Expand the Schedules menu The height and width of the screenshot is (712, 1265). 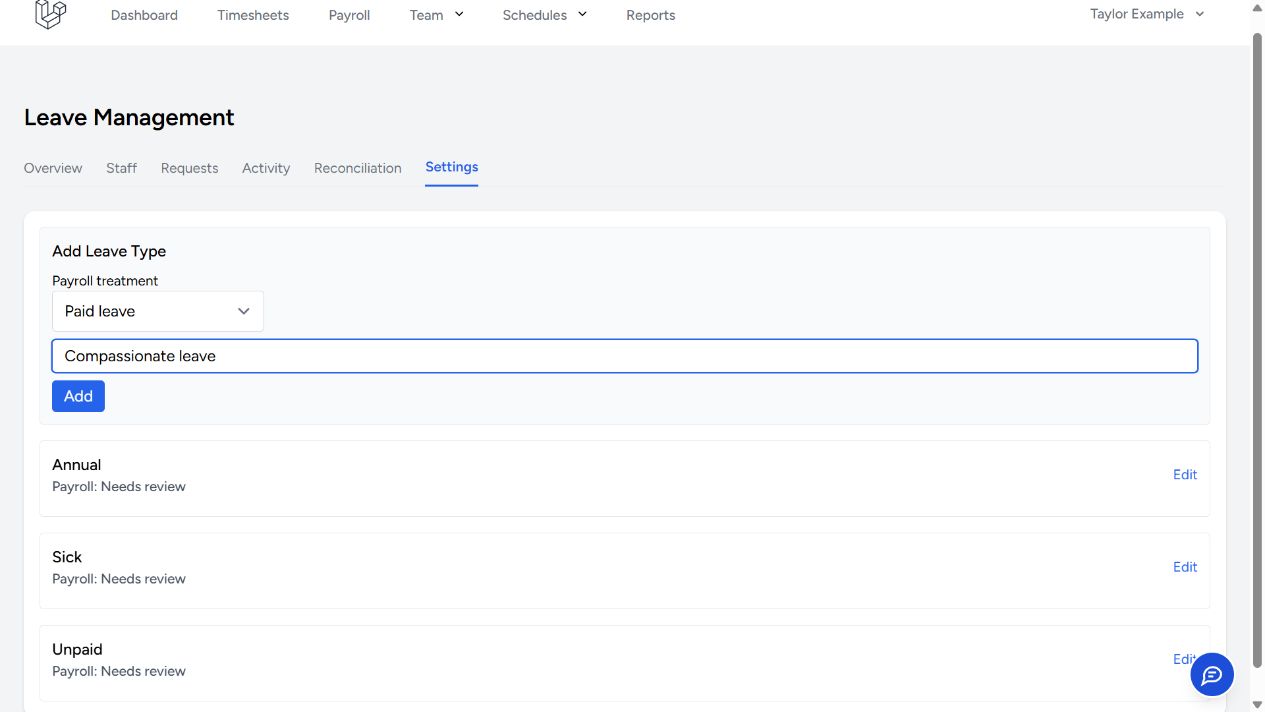545,15
